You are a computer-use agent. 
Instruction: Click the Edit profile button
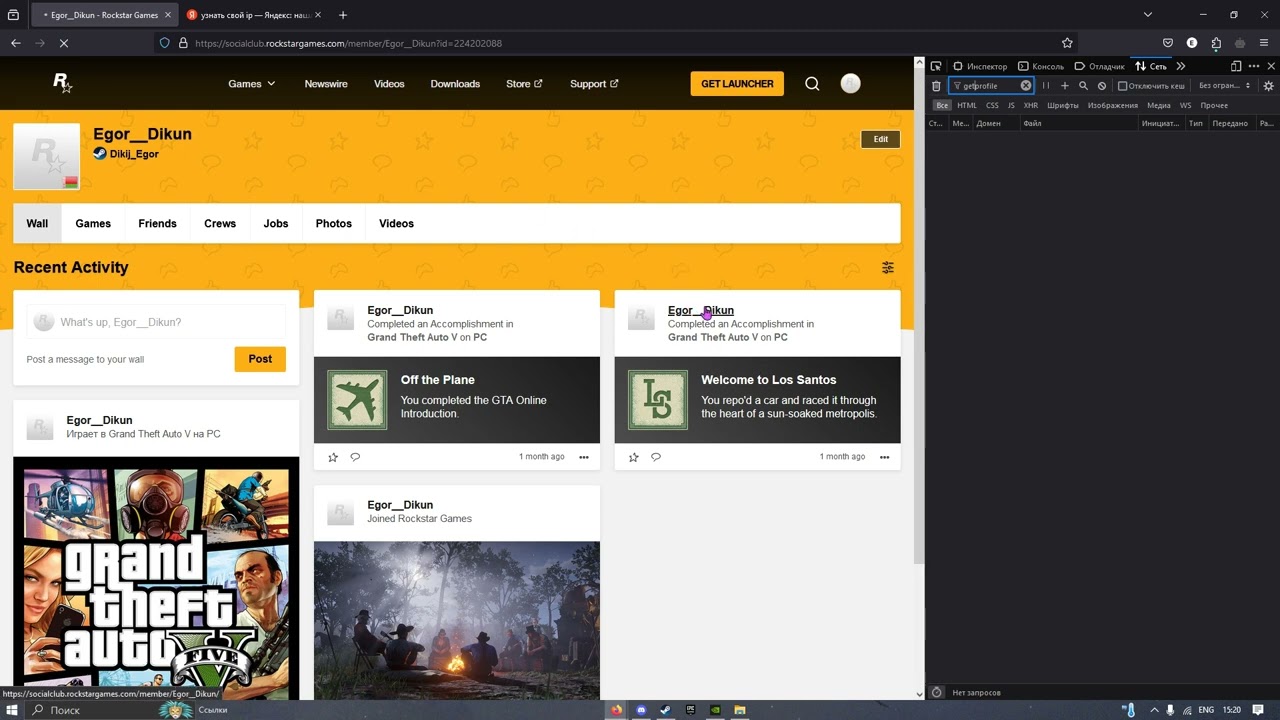pos(881,139)
